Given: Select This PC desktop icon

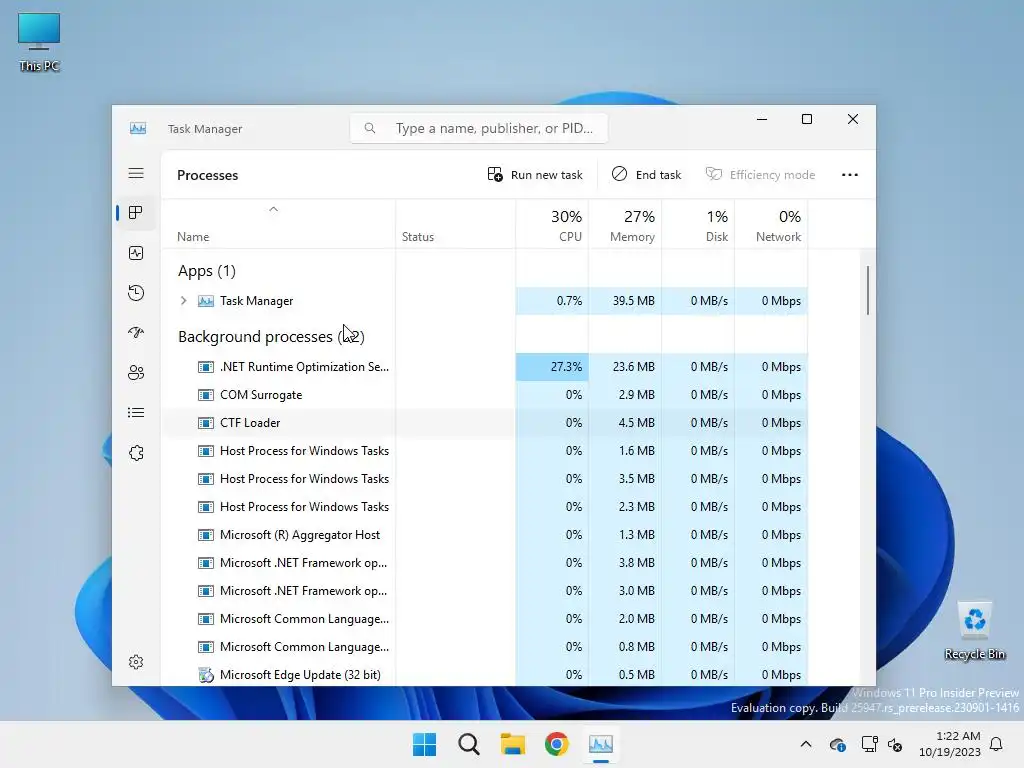Looking at the screenshot, I should 39,42.
